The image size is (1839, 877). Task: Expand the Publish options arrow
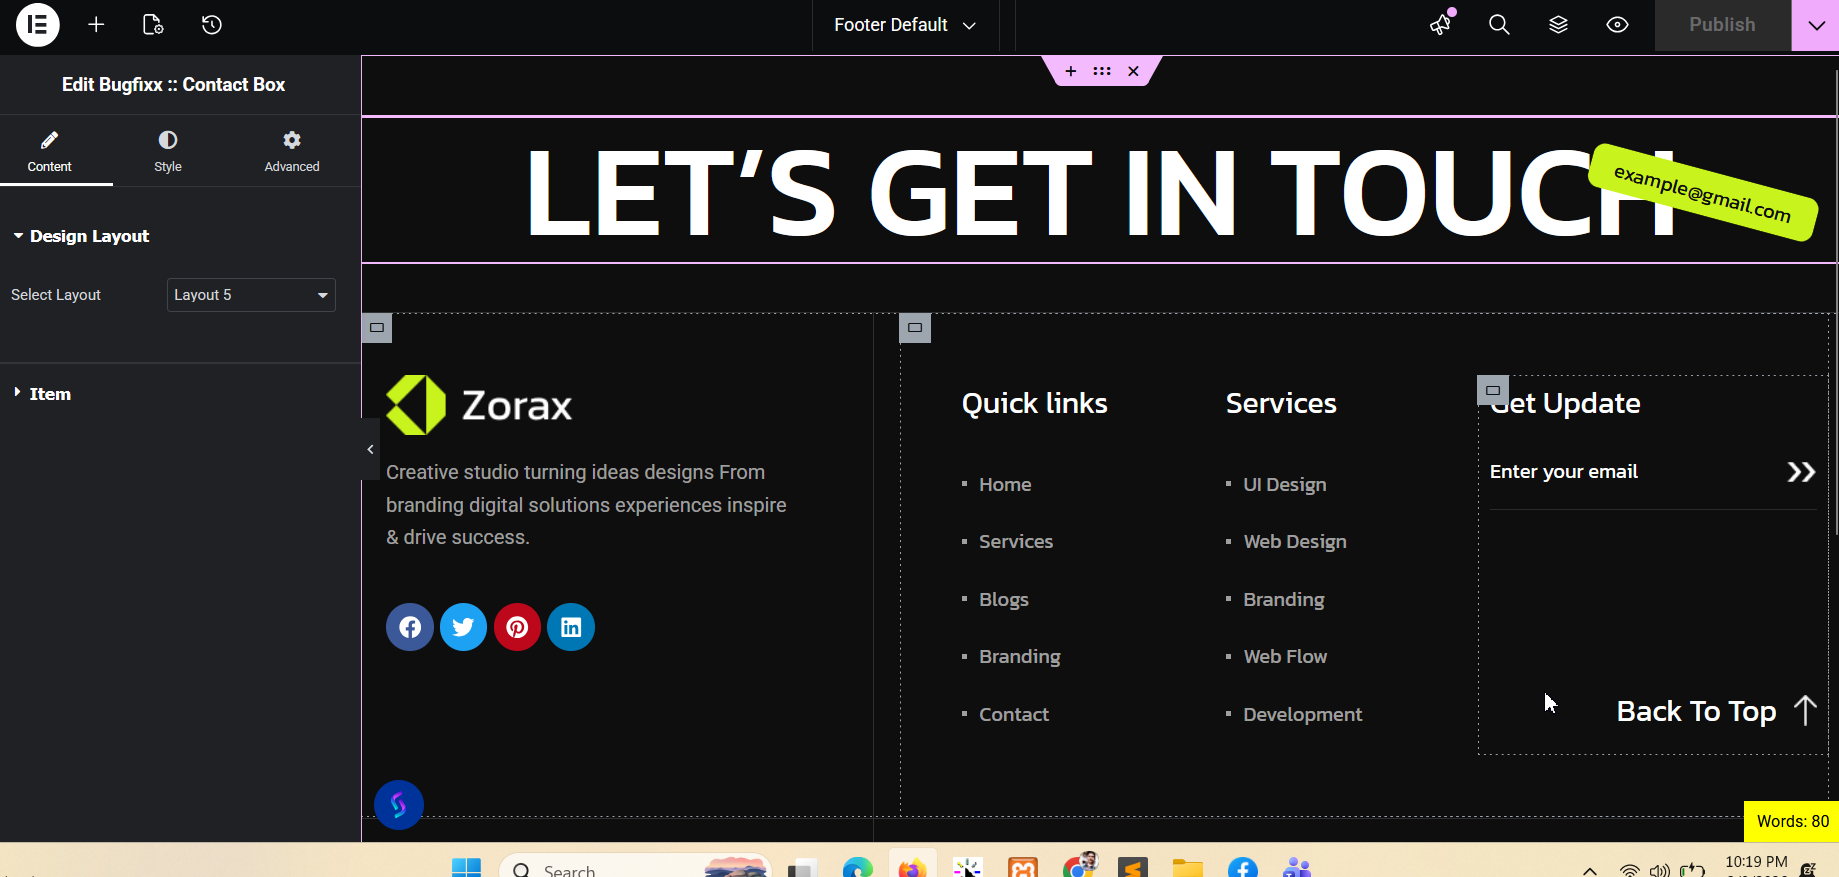1816,25
